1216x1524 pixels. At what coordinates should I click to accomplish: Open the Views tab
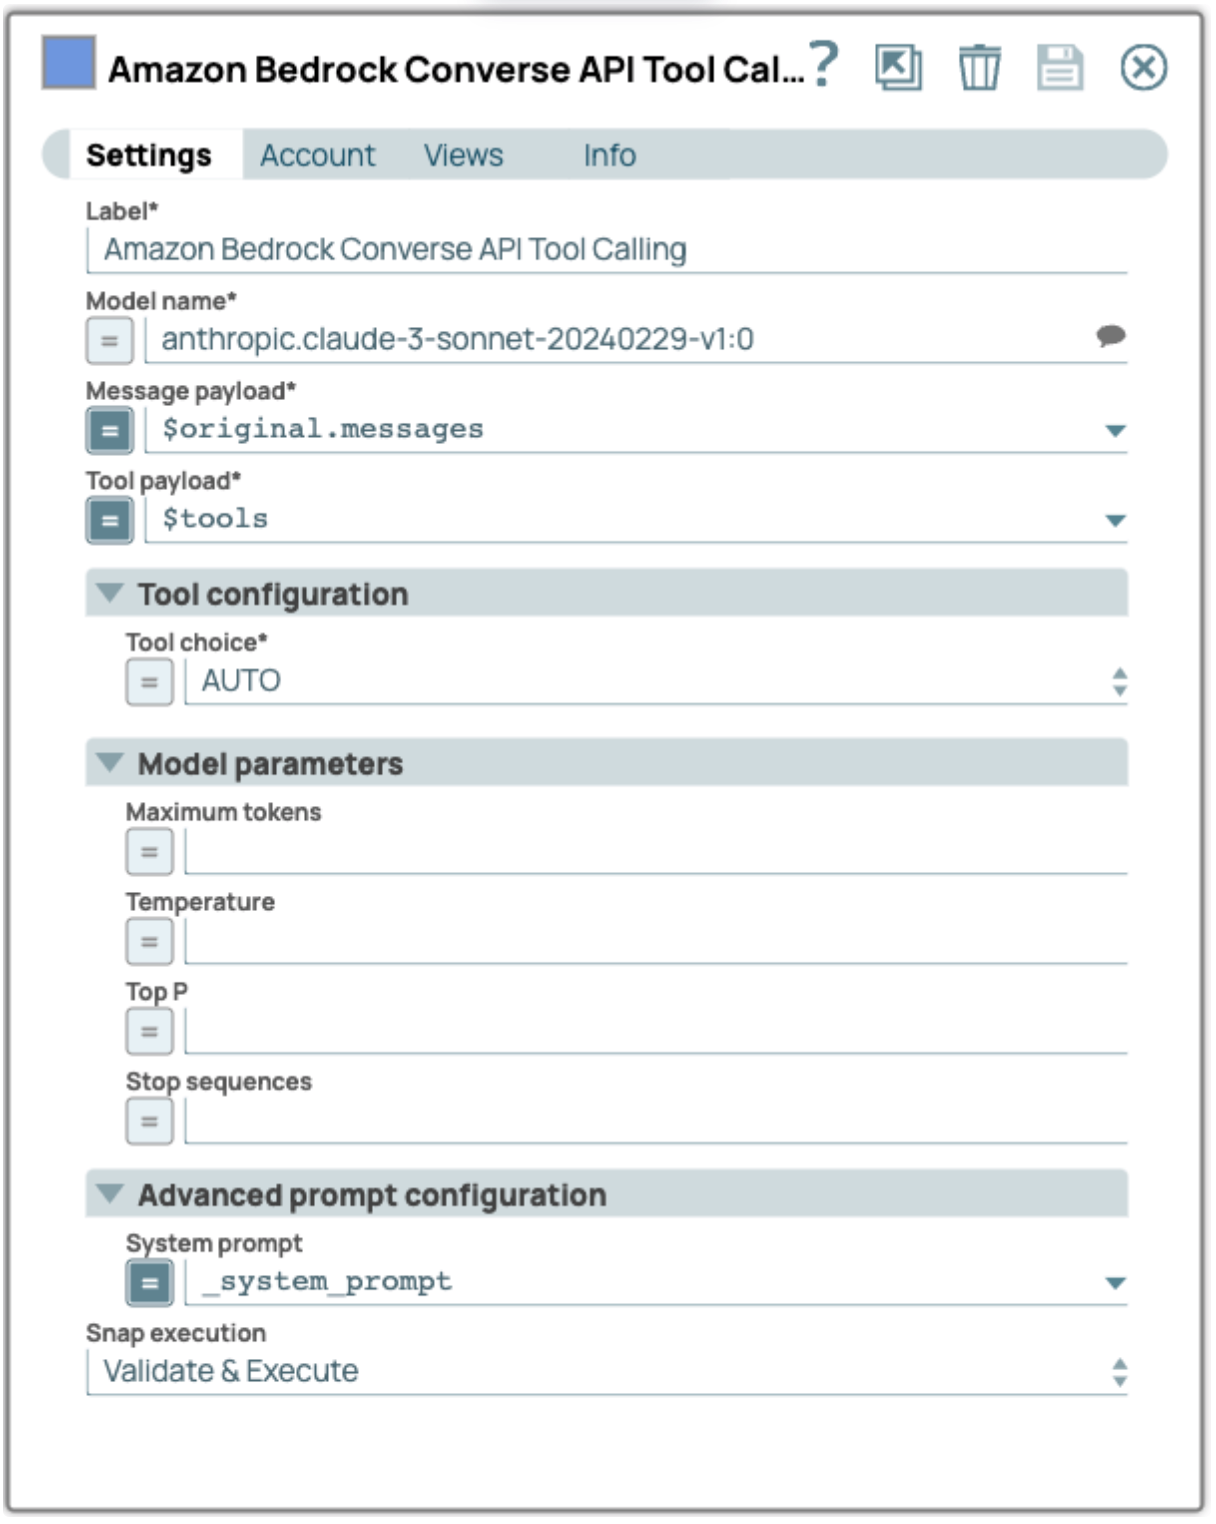[x=463, y=155]
